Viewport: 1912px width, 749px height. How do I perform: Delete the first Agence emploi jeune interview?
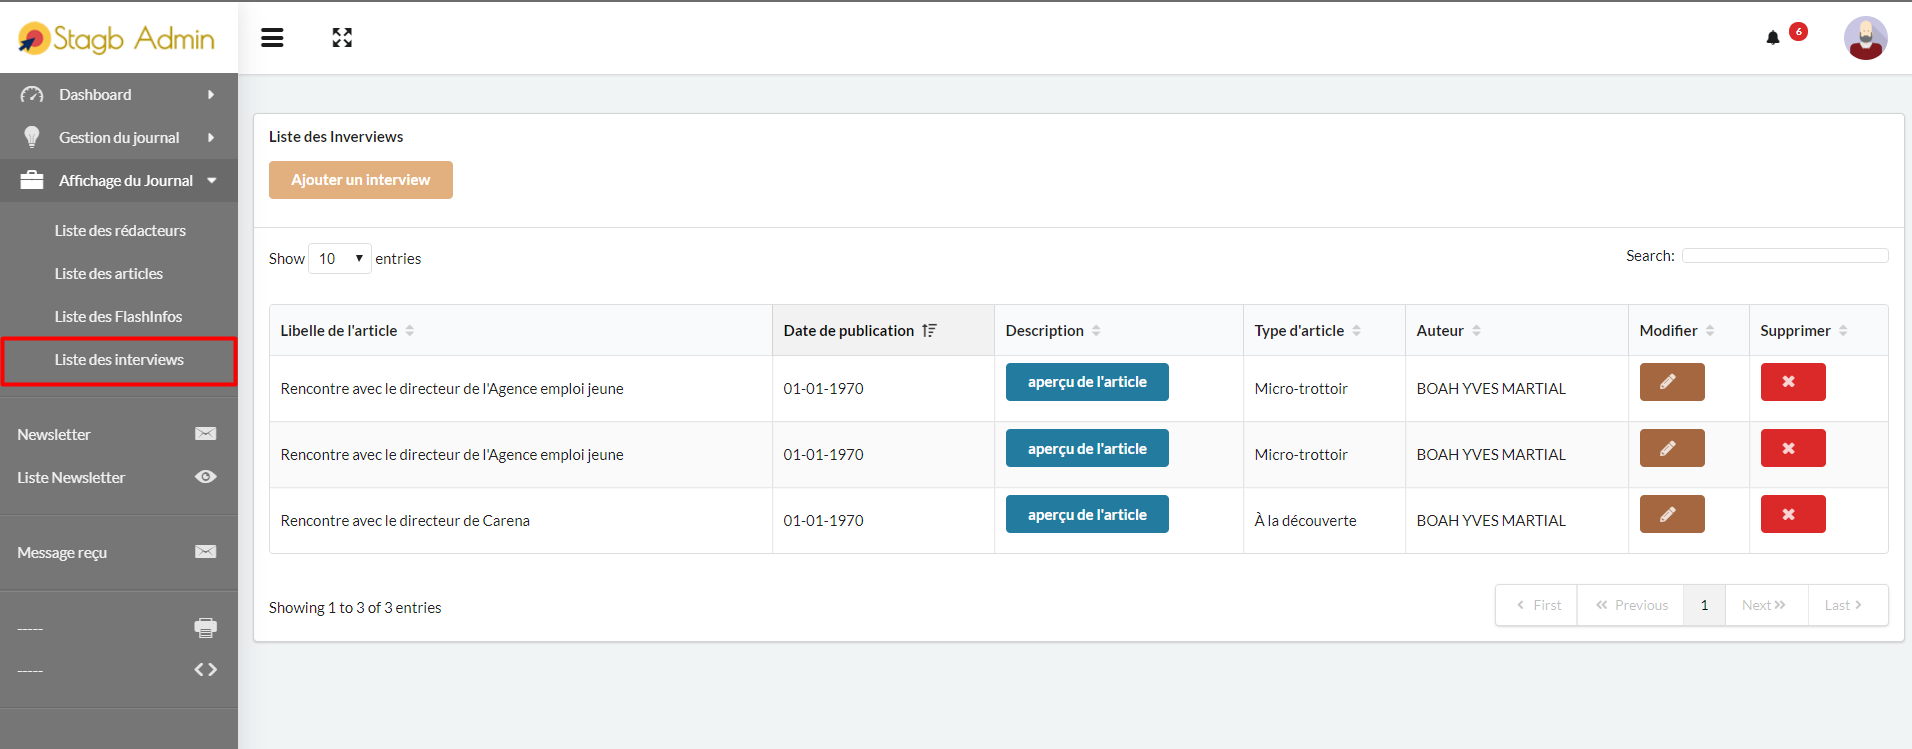click(1793, 382)
